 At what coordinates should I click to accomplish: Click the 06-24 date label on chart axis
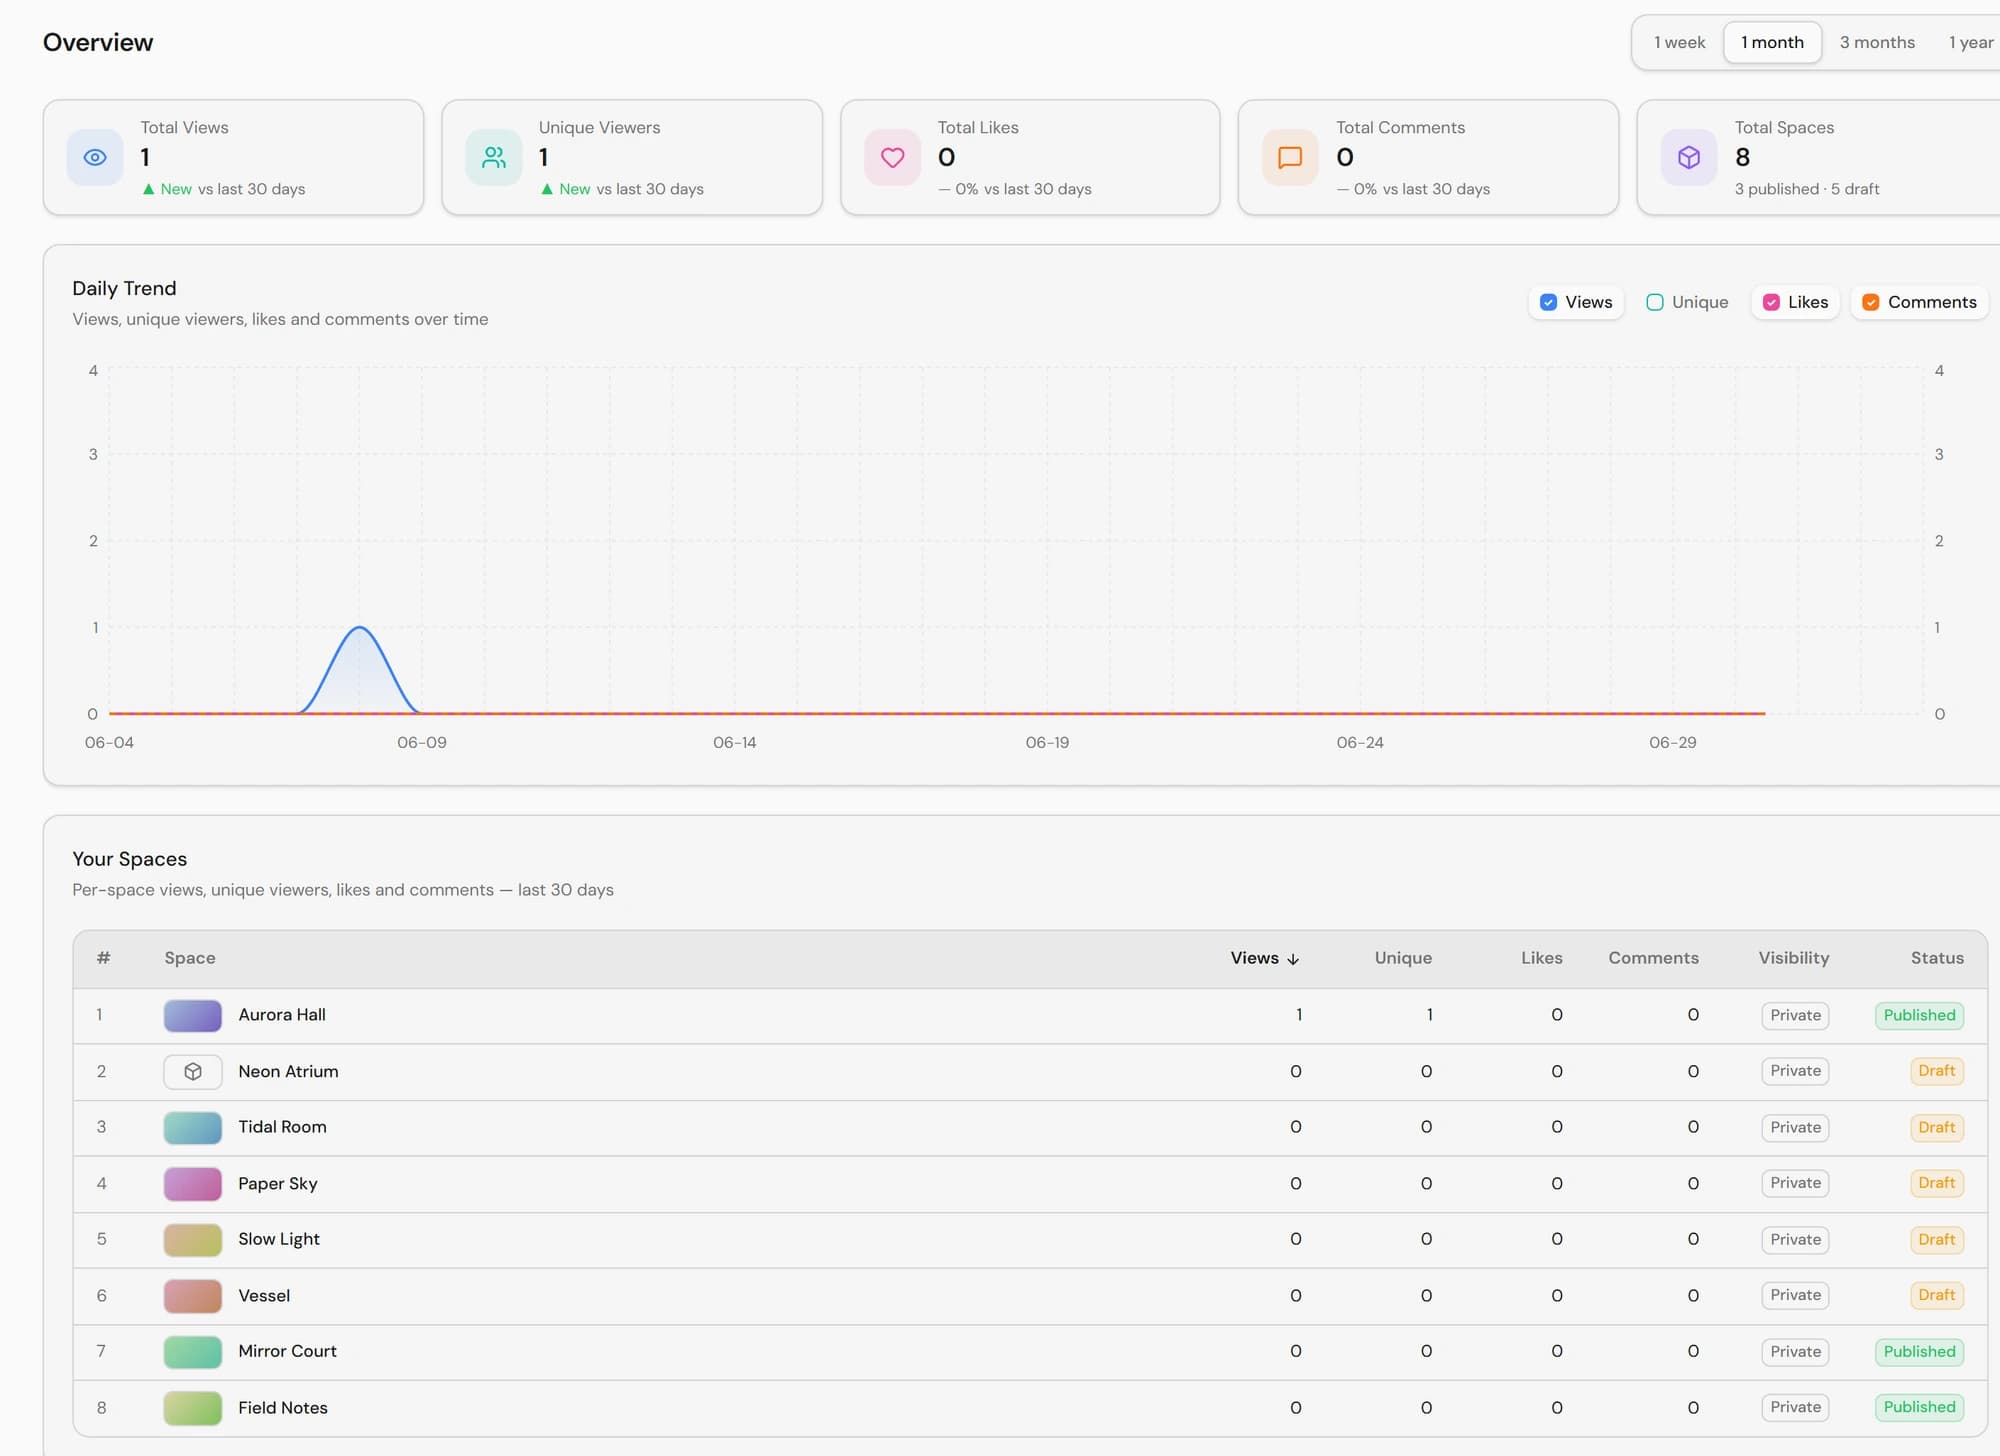tap(1360, 743)
